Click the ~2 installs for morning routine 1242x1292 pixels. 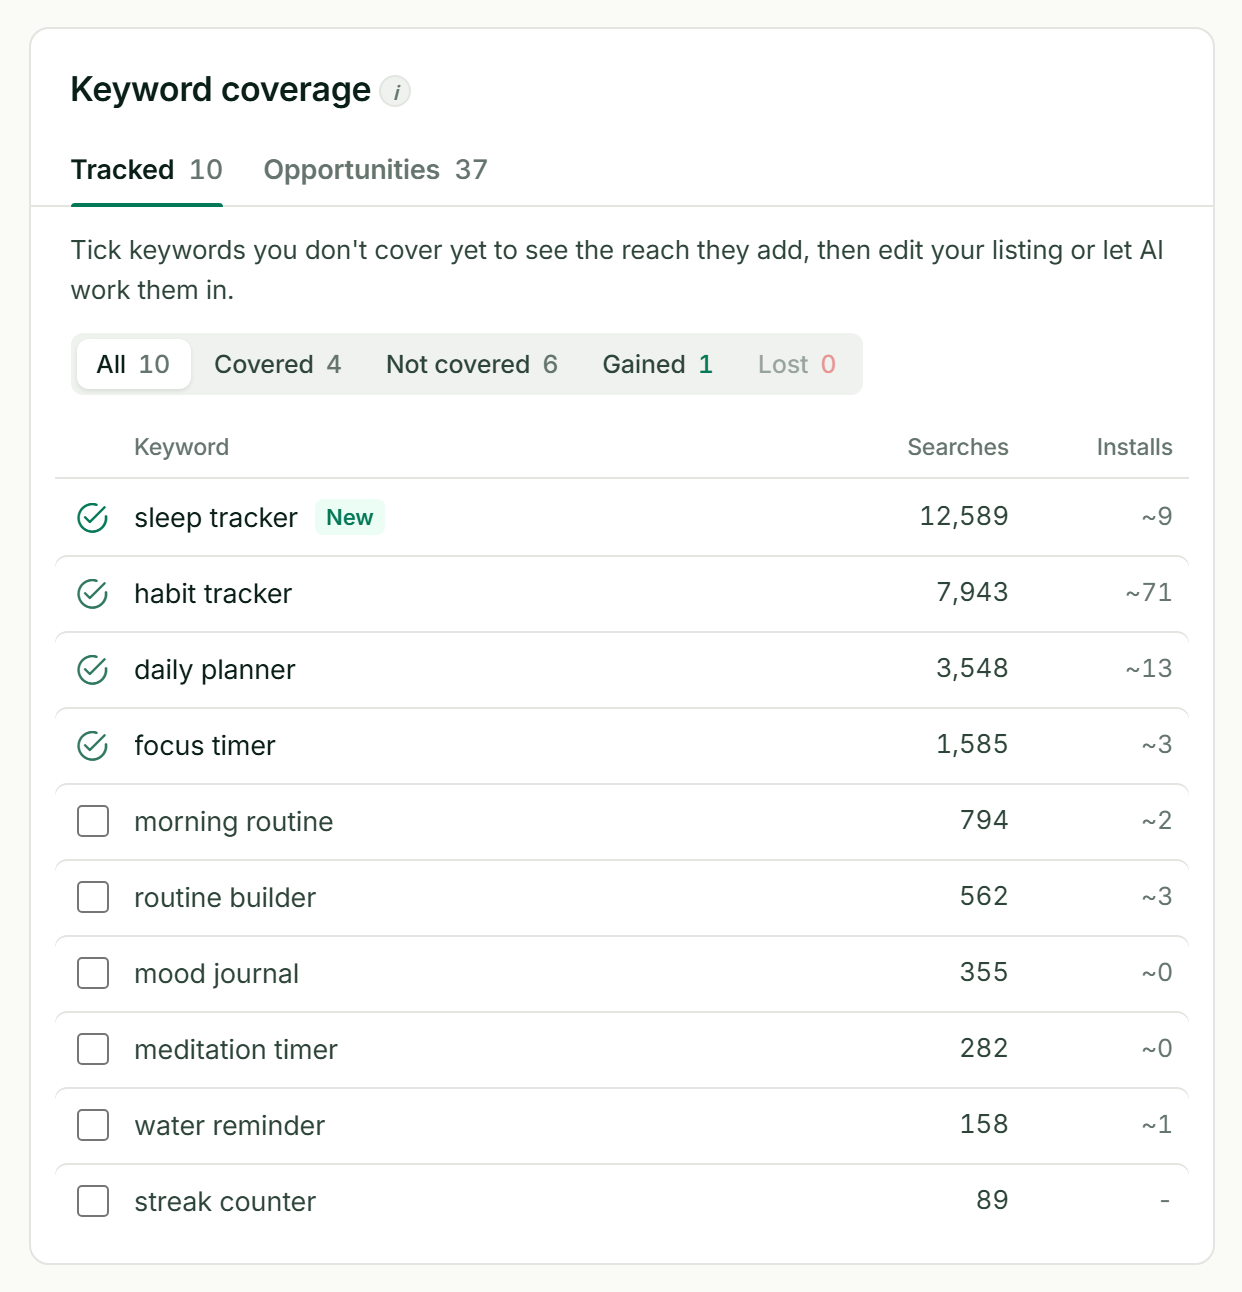click(1157, 820)
